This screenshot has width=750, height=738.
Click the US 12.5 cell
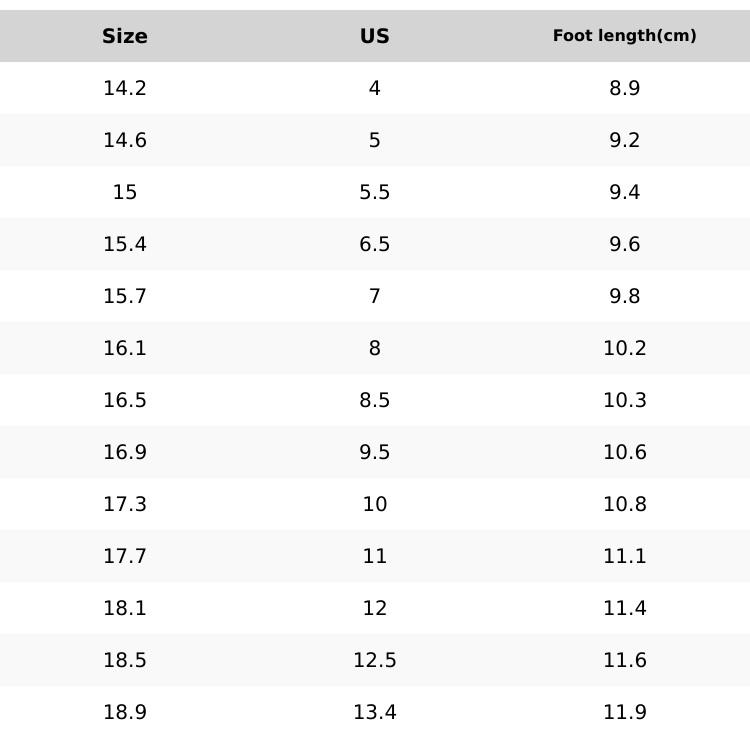click(375, 660)
